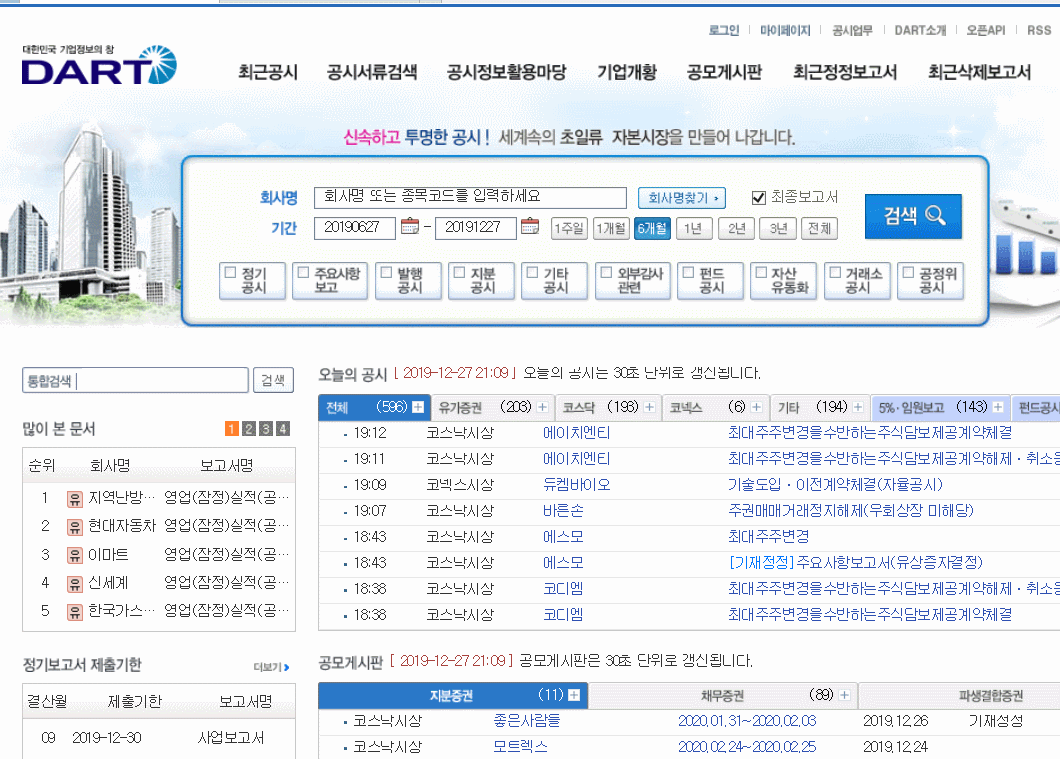Screen dimensions: 1060x759
Task: Open the 기업개황 menu
Action: tap(627, 72)
